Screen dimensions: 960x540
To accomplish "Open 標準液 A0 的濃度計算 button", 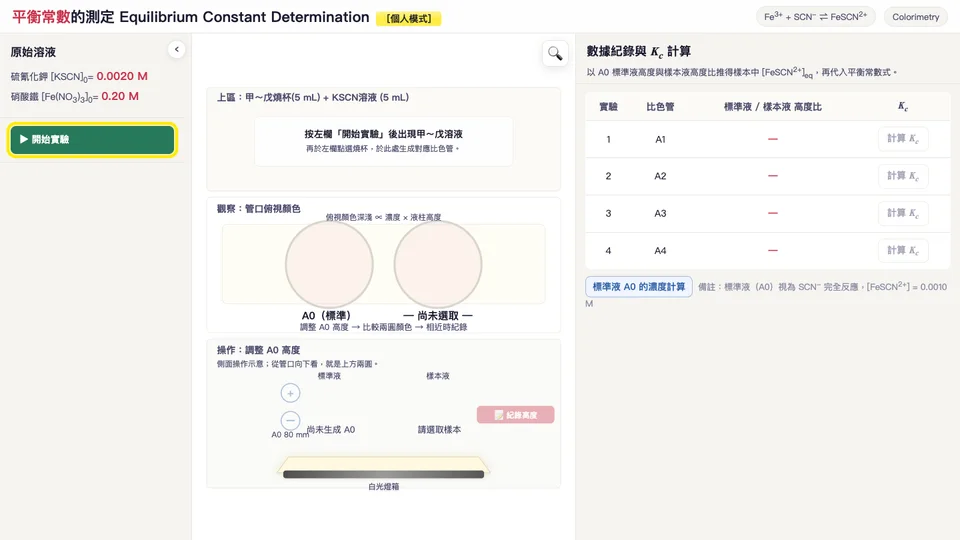I will [639, 287].
